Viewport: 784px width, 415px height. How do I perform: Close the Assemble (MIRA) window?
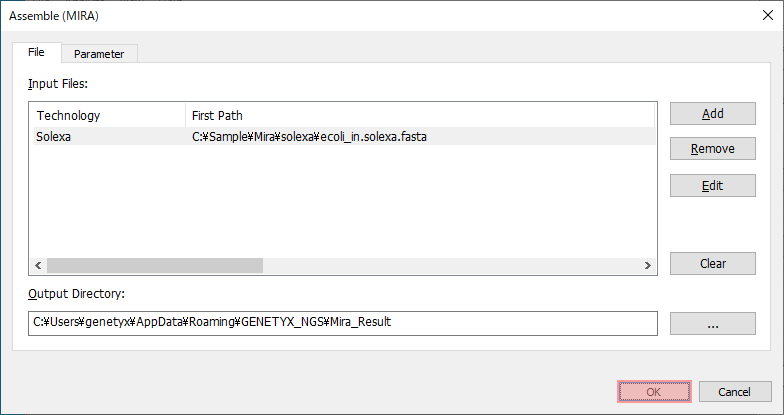click(x=768, y=16)
